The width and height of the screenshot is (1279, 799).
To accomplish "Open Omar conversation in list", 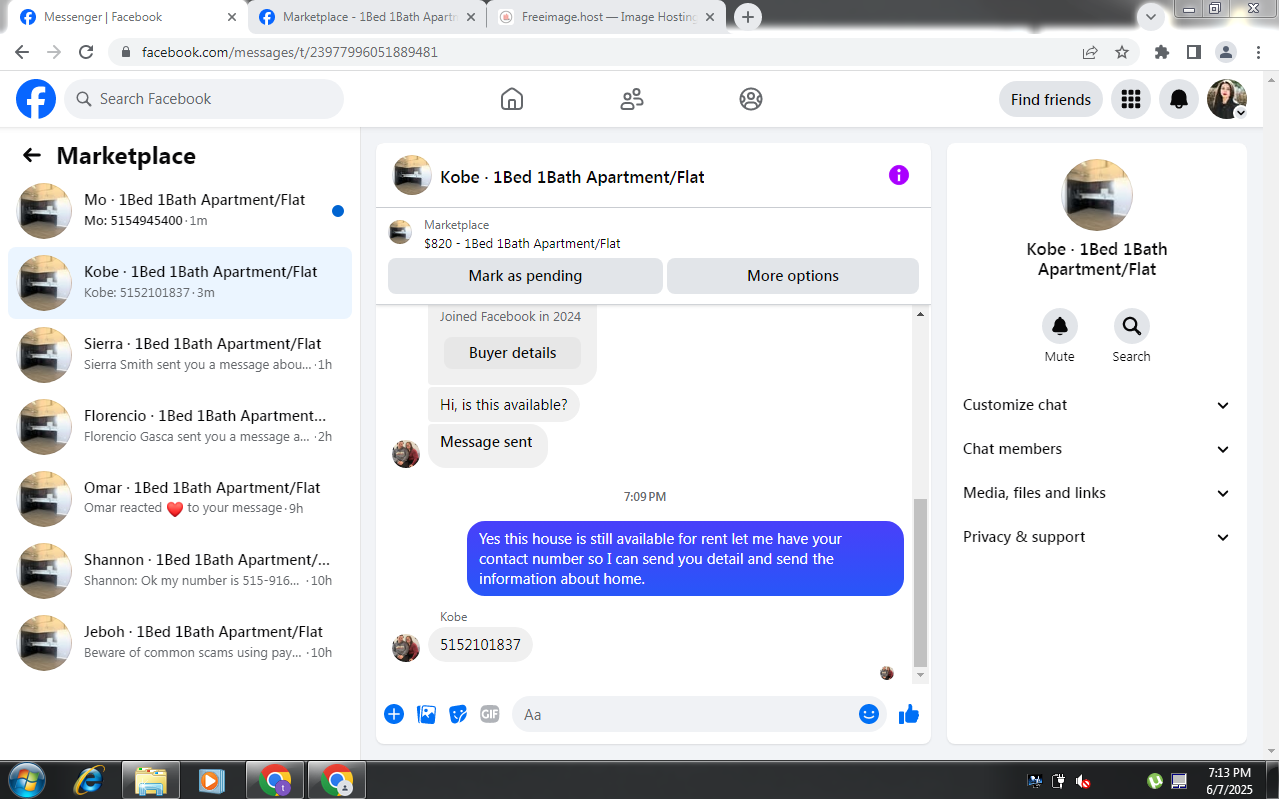I will coord(180,499).
